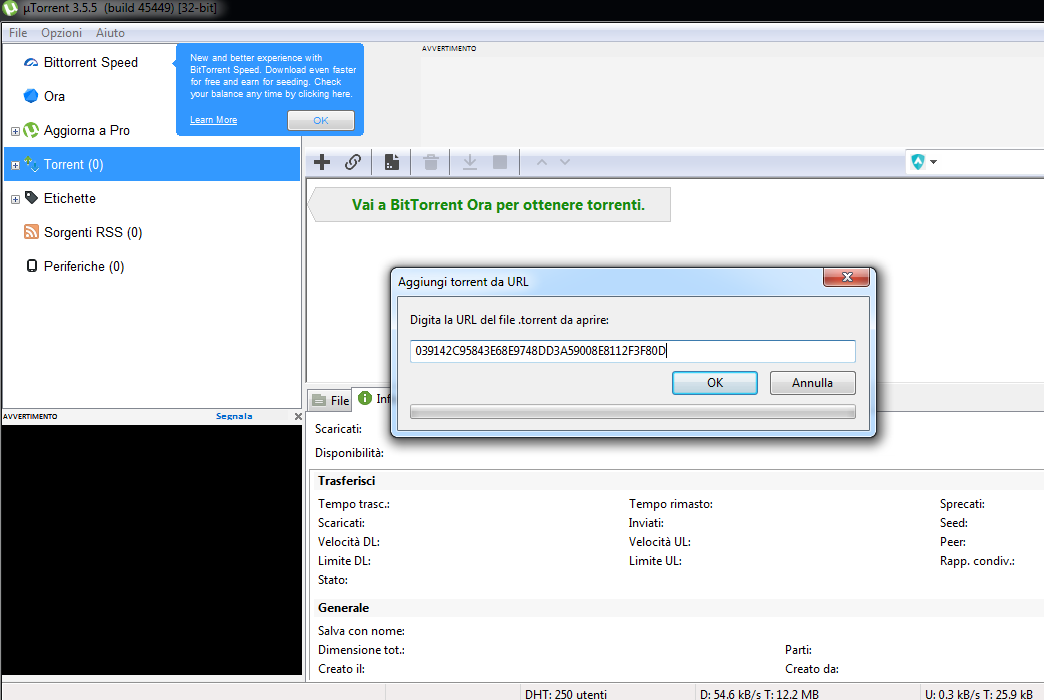Open the Aiuto menu
The width and height of the screenshot is (1044, 700).
[110, 33]
